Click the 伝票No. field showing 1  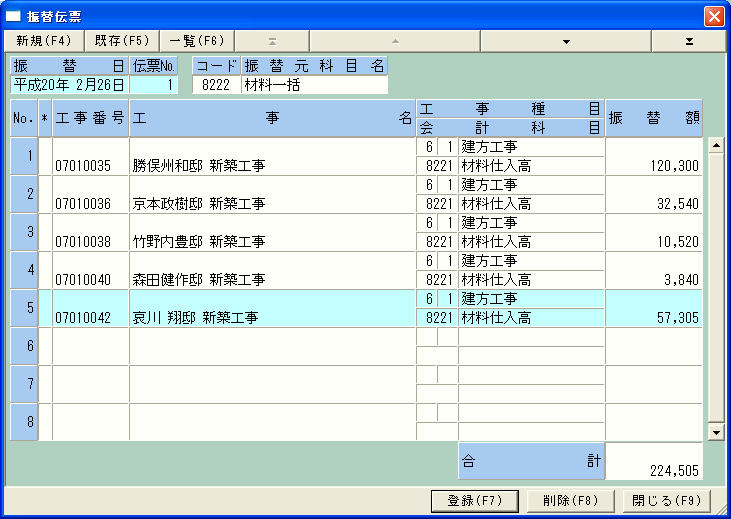tap(154, 85)
